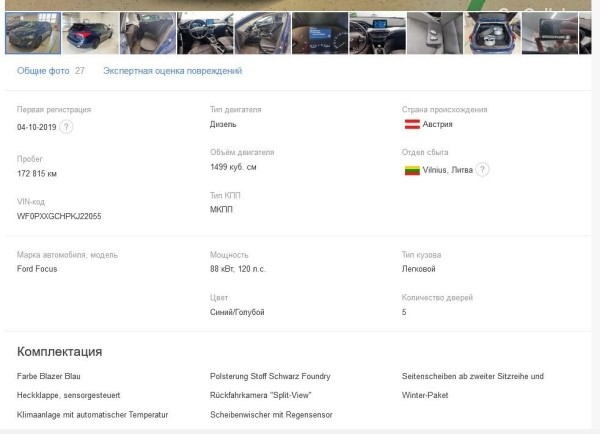Open ninth thumbnail showing open trunk
600x434 pixels.
492,32
